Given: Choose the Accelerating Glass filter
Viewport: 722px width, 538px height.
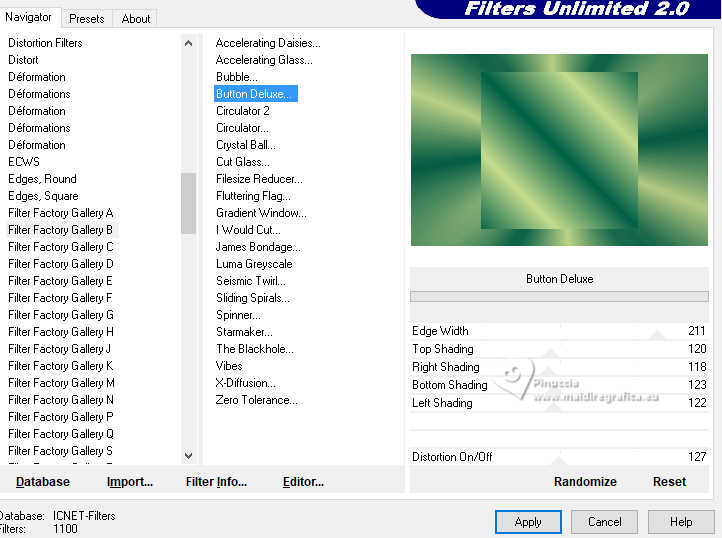Looking at the screenshot, I should (x=264, y=60).
